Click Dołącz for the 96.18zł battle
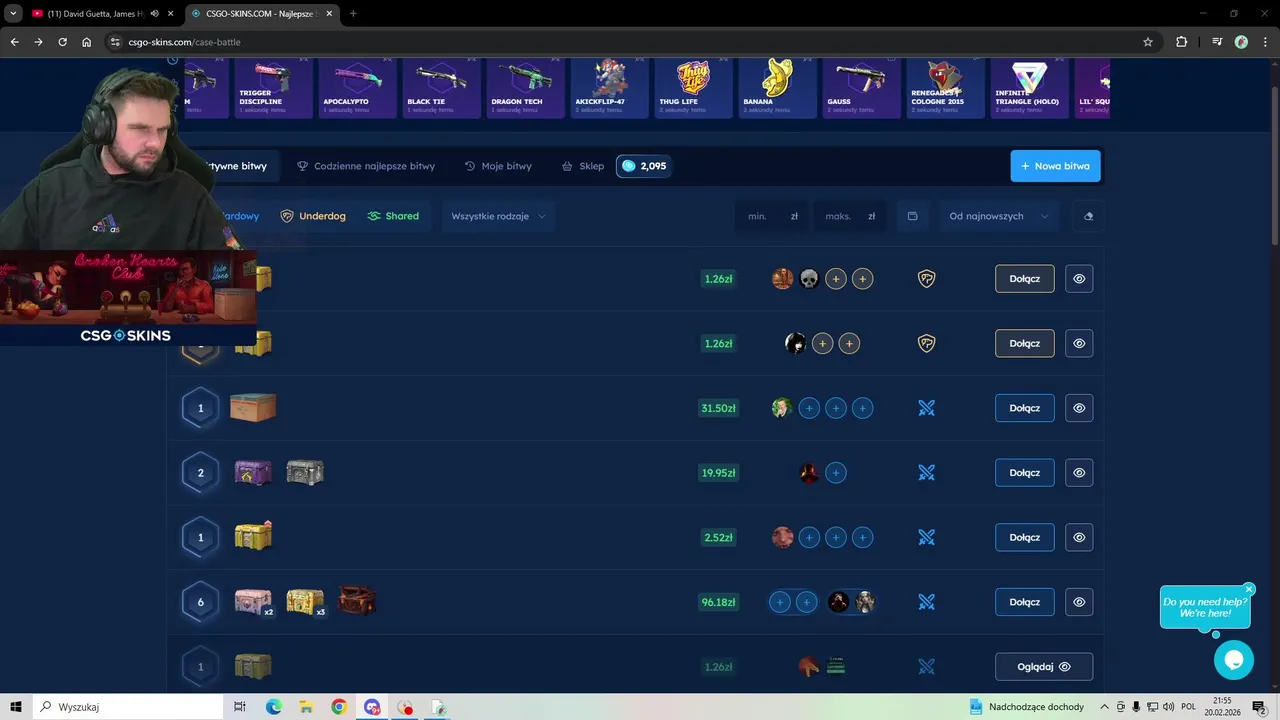 coord(1024,602)
